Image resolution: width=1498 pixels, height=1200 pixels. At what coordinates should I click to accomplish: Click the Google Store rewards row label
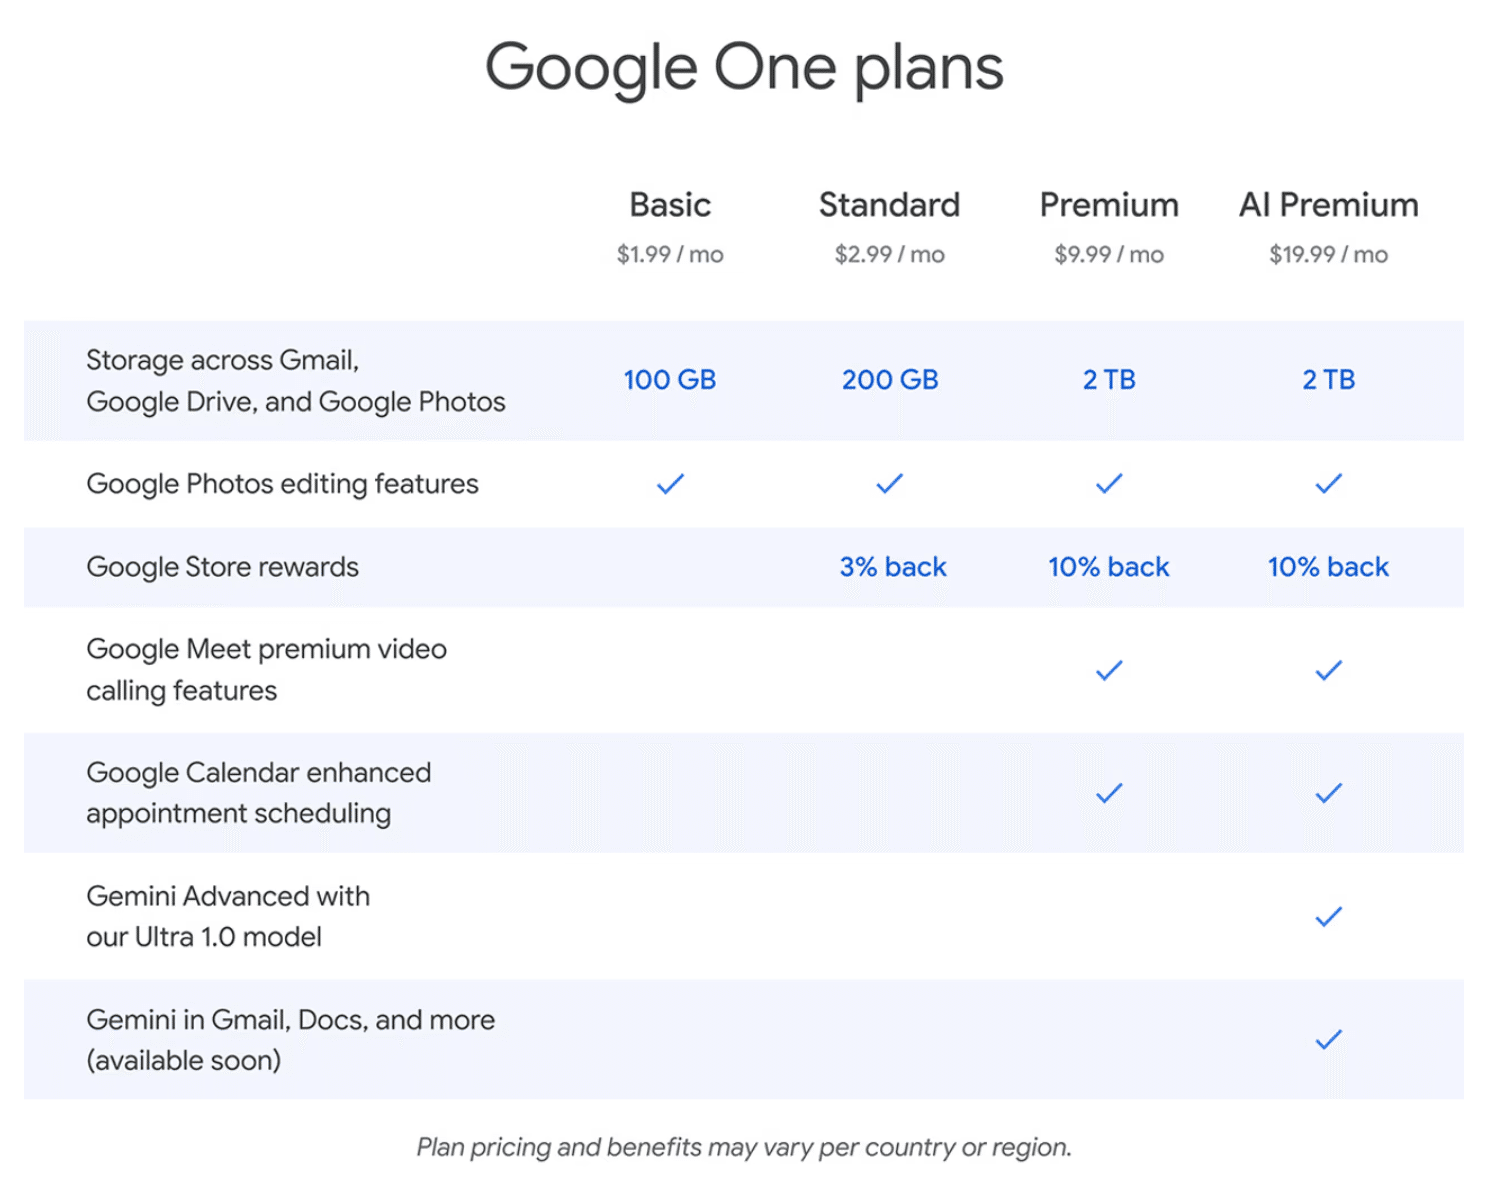(222, 567)
